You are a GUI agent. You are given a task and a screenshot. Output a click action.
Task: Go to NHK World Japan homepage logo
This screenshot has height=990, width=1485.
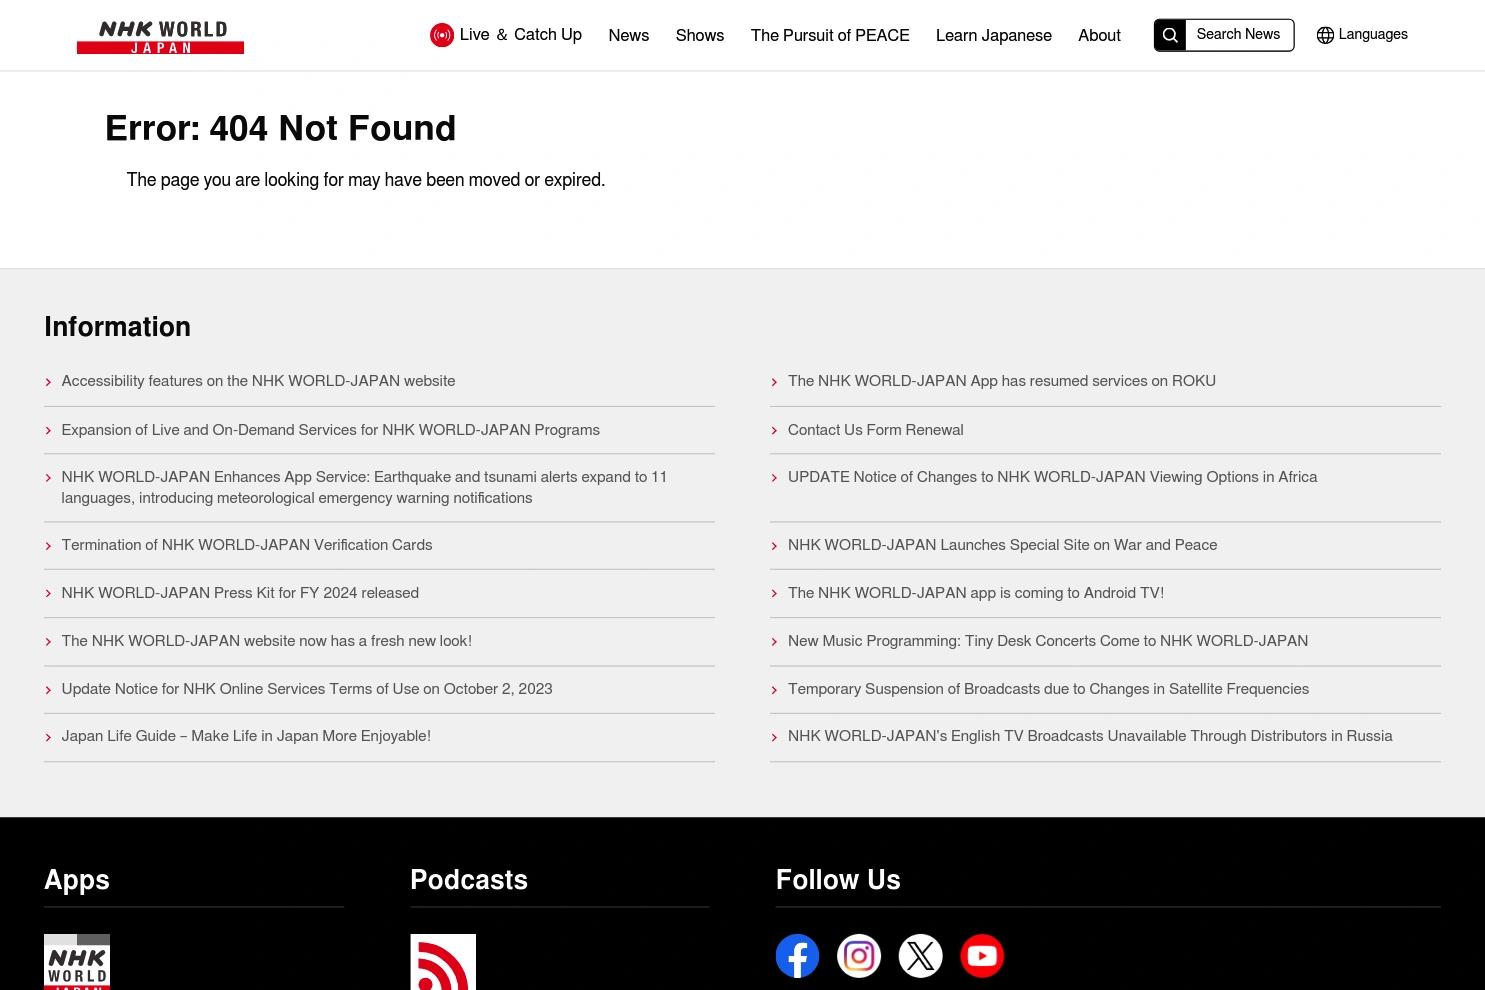point(160,37)
